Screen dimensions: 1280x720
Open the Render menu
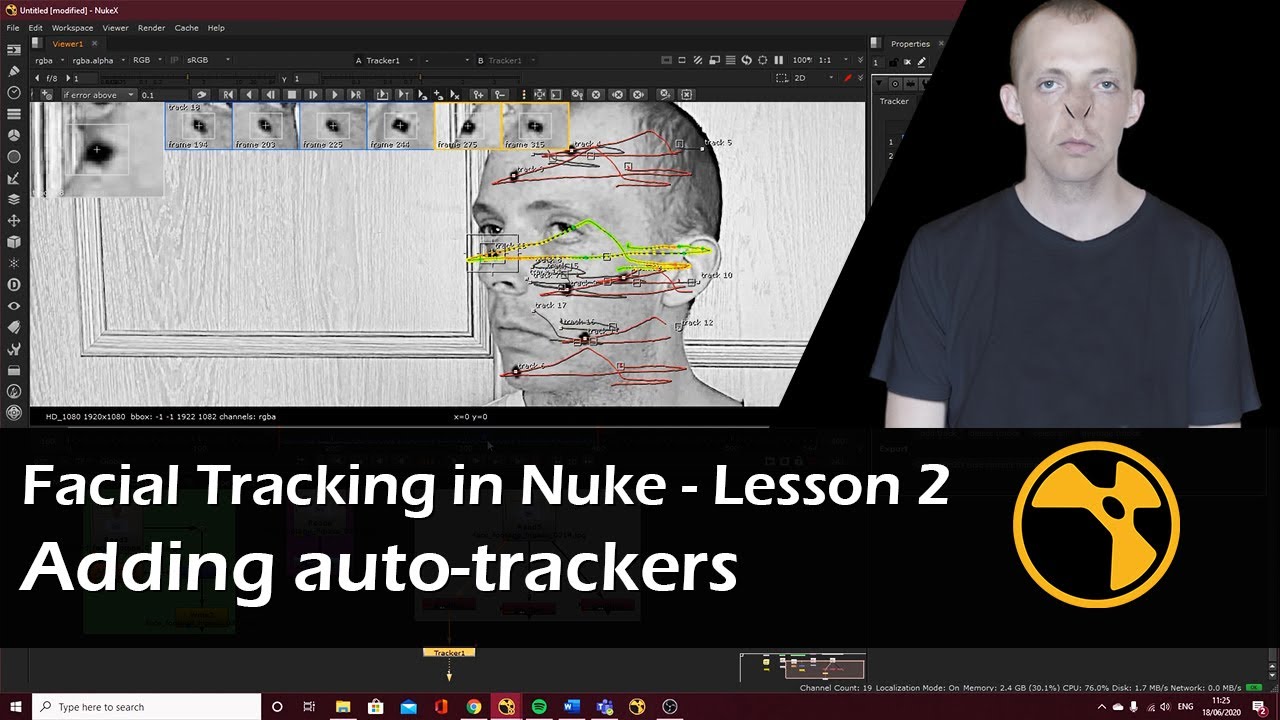pyautogui.click(x=152, y=28)
